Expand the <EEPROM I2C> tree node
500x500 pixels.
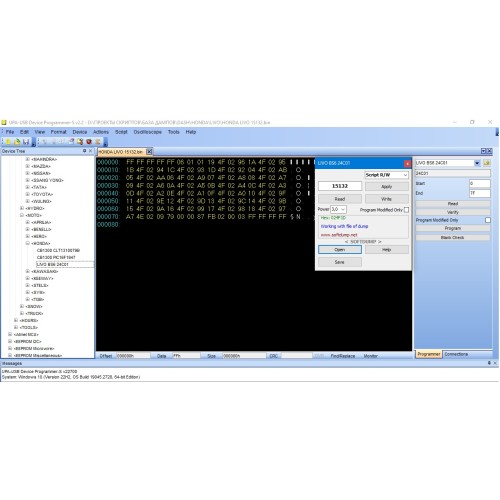[x=10, y=341]
